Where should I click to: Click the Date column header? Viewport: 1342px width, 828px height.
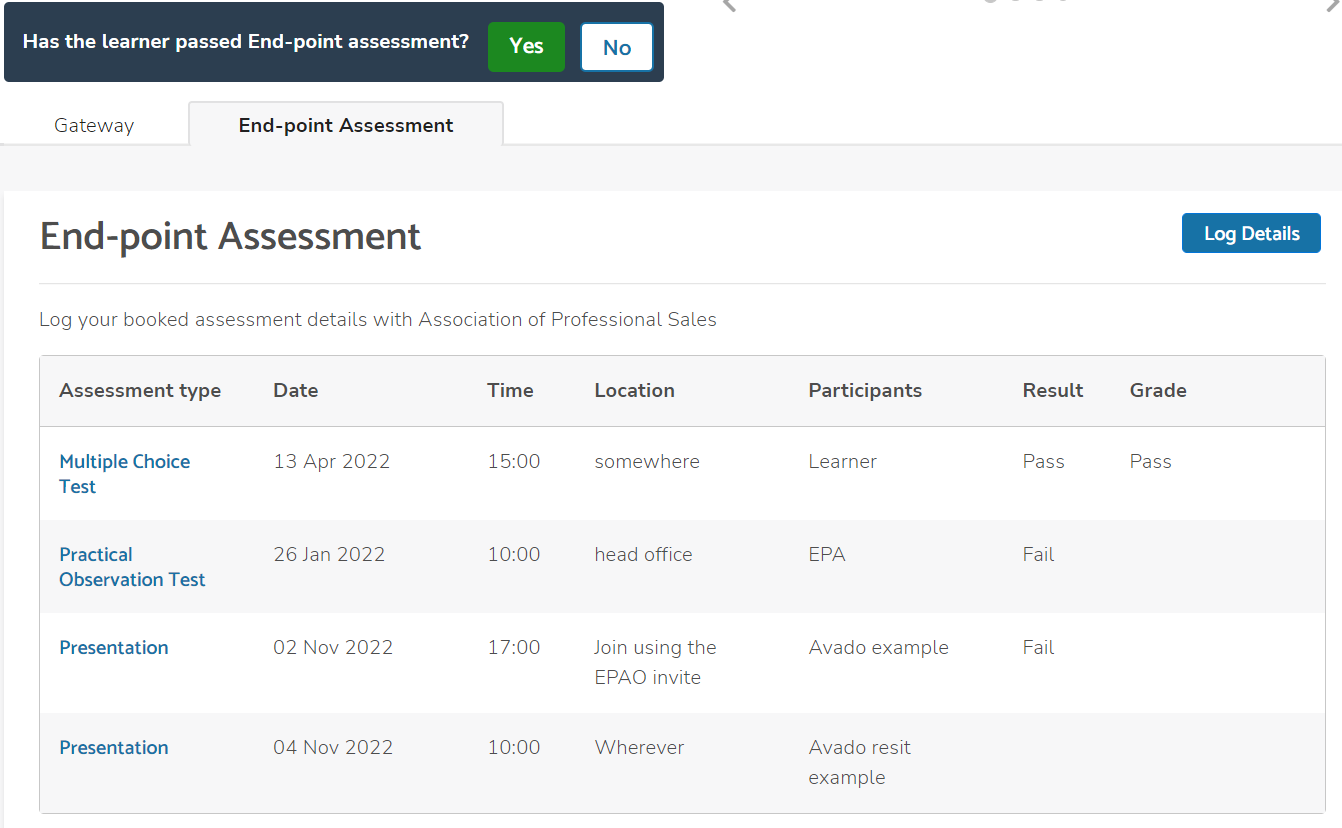[295, 391]
